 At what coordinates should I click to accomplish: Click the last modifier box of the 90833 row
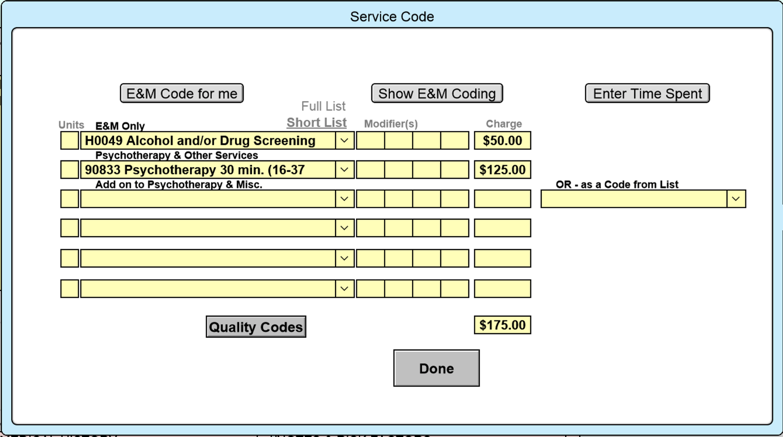point(455,170)
